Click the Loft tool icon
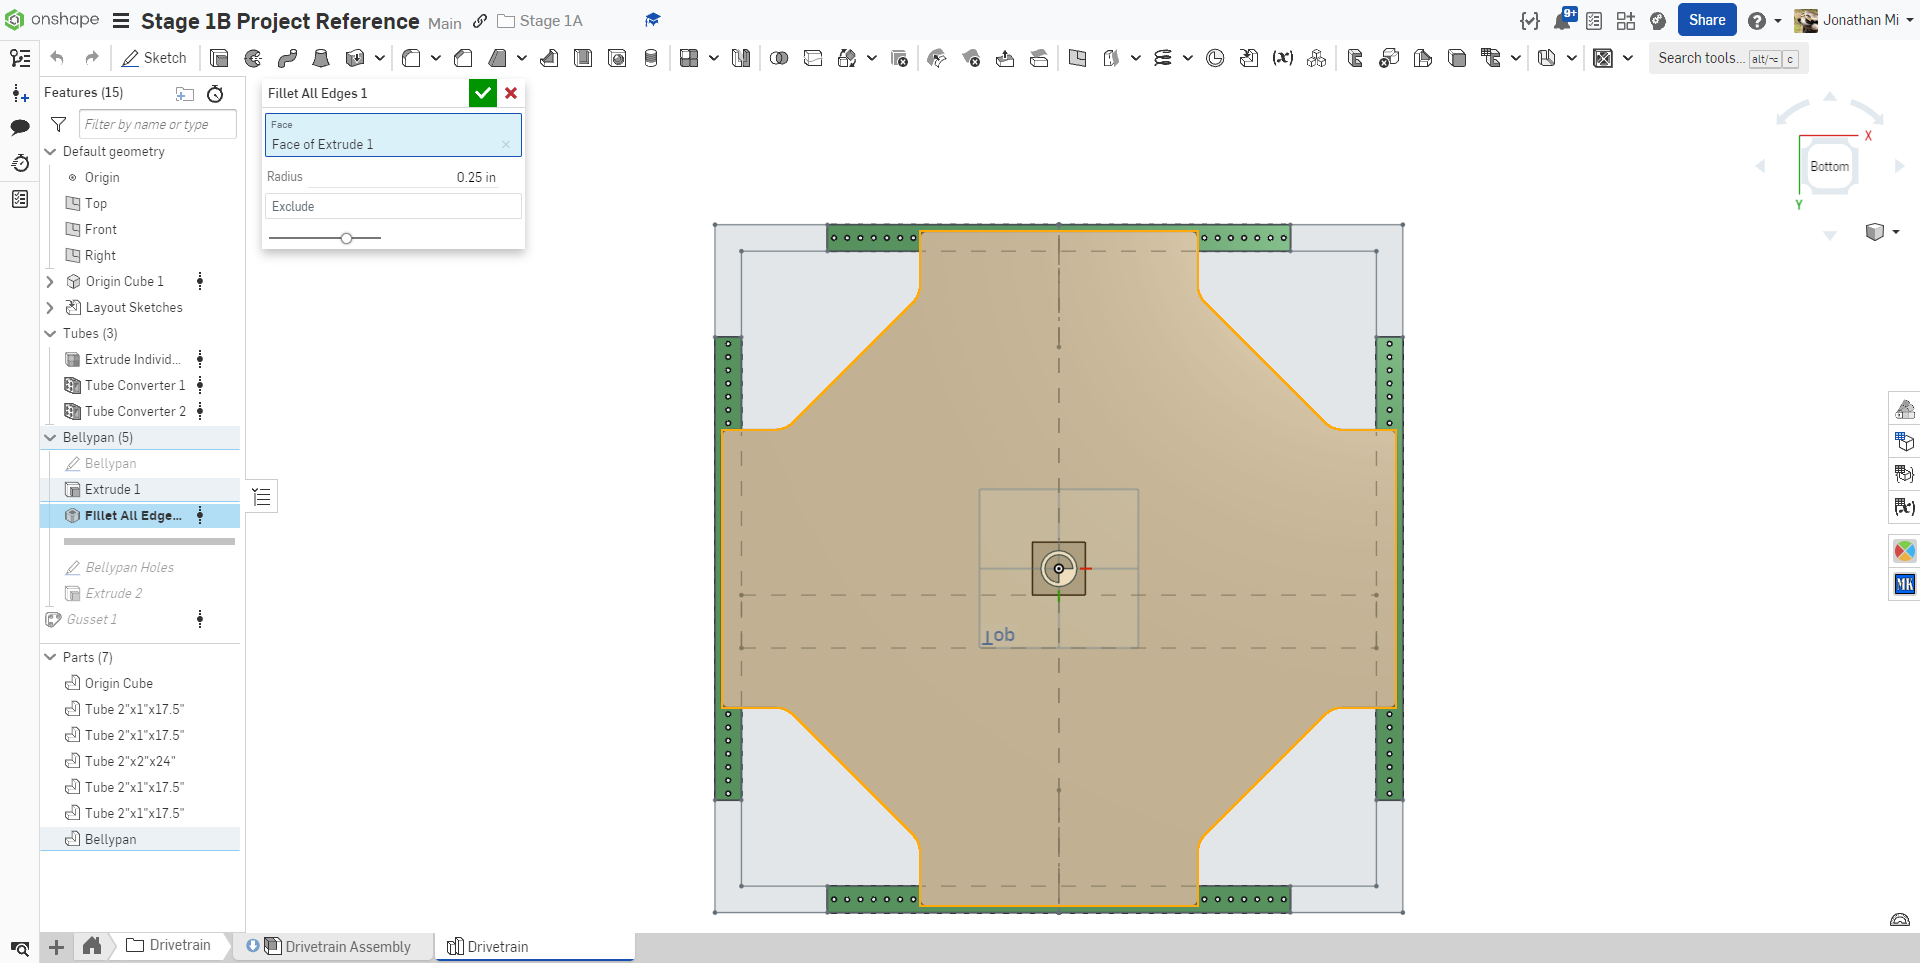Screen dimensions: 1920x963 321,58
